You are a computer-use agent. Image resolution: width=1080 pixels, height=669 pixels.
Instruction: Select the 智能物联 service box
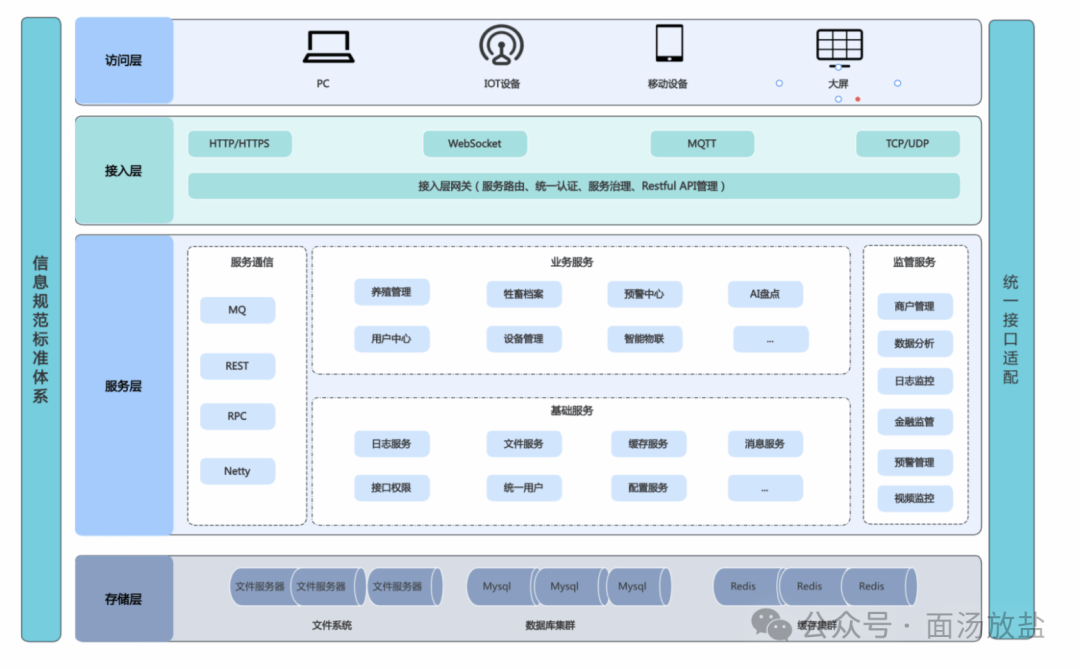645,339
